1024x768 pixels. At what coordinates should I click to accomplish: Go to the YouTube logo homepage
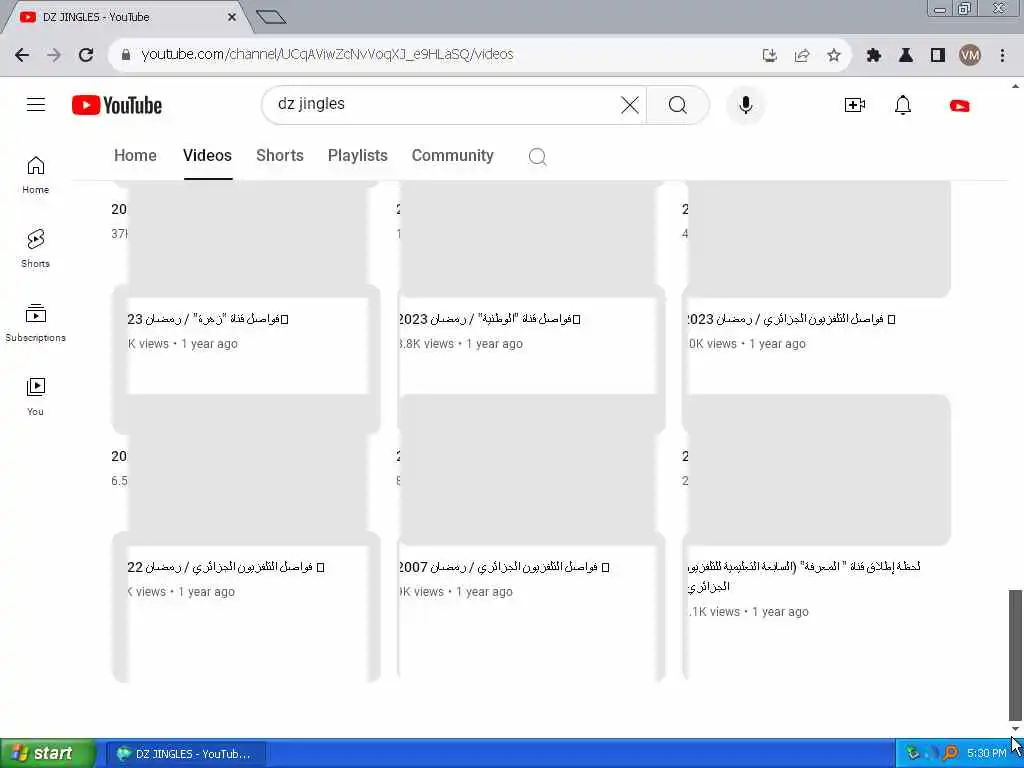point(117,105)
